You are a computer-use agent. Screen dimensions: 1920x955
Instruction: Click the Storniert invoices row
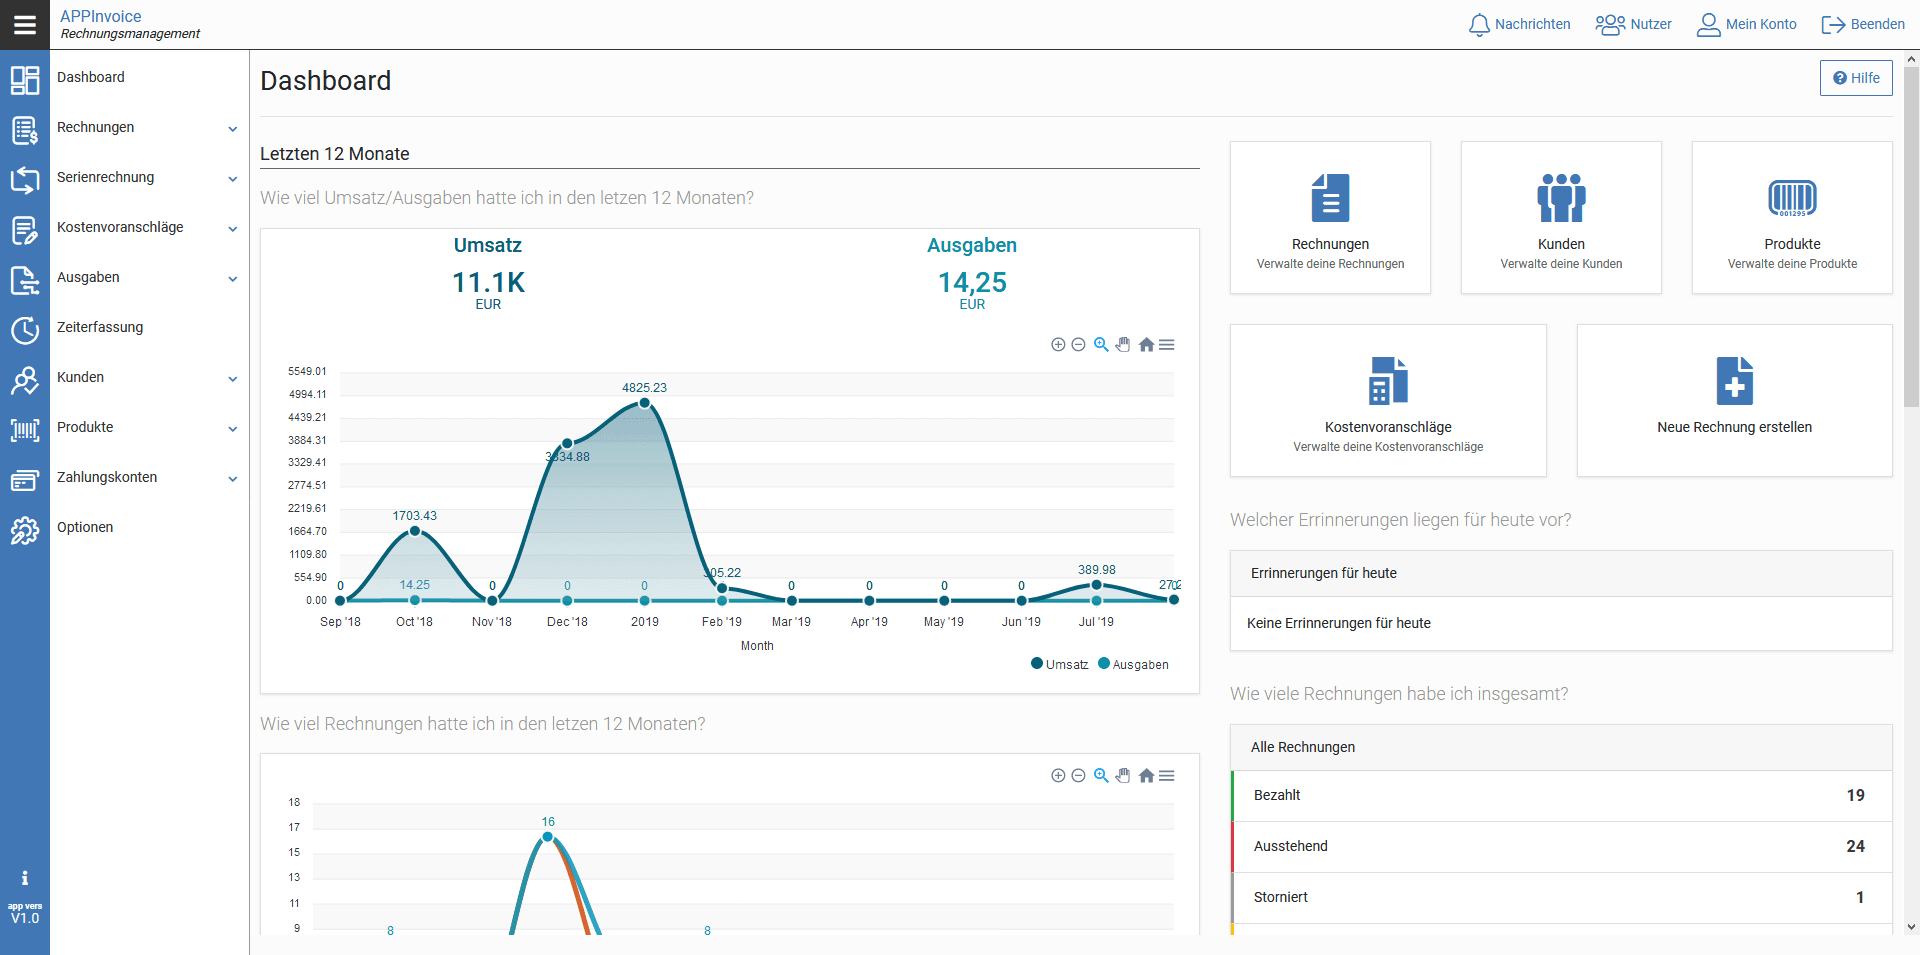pyautogui.click(x=1561, y=898)
